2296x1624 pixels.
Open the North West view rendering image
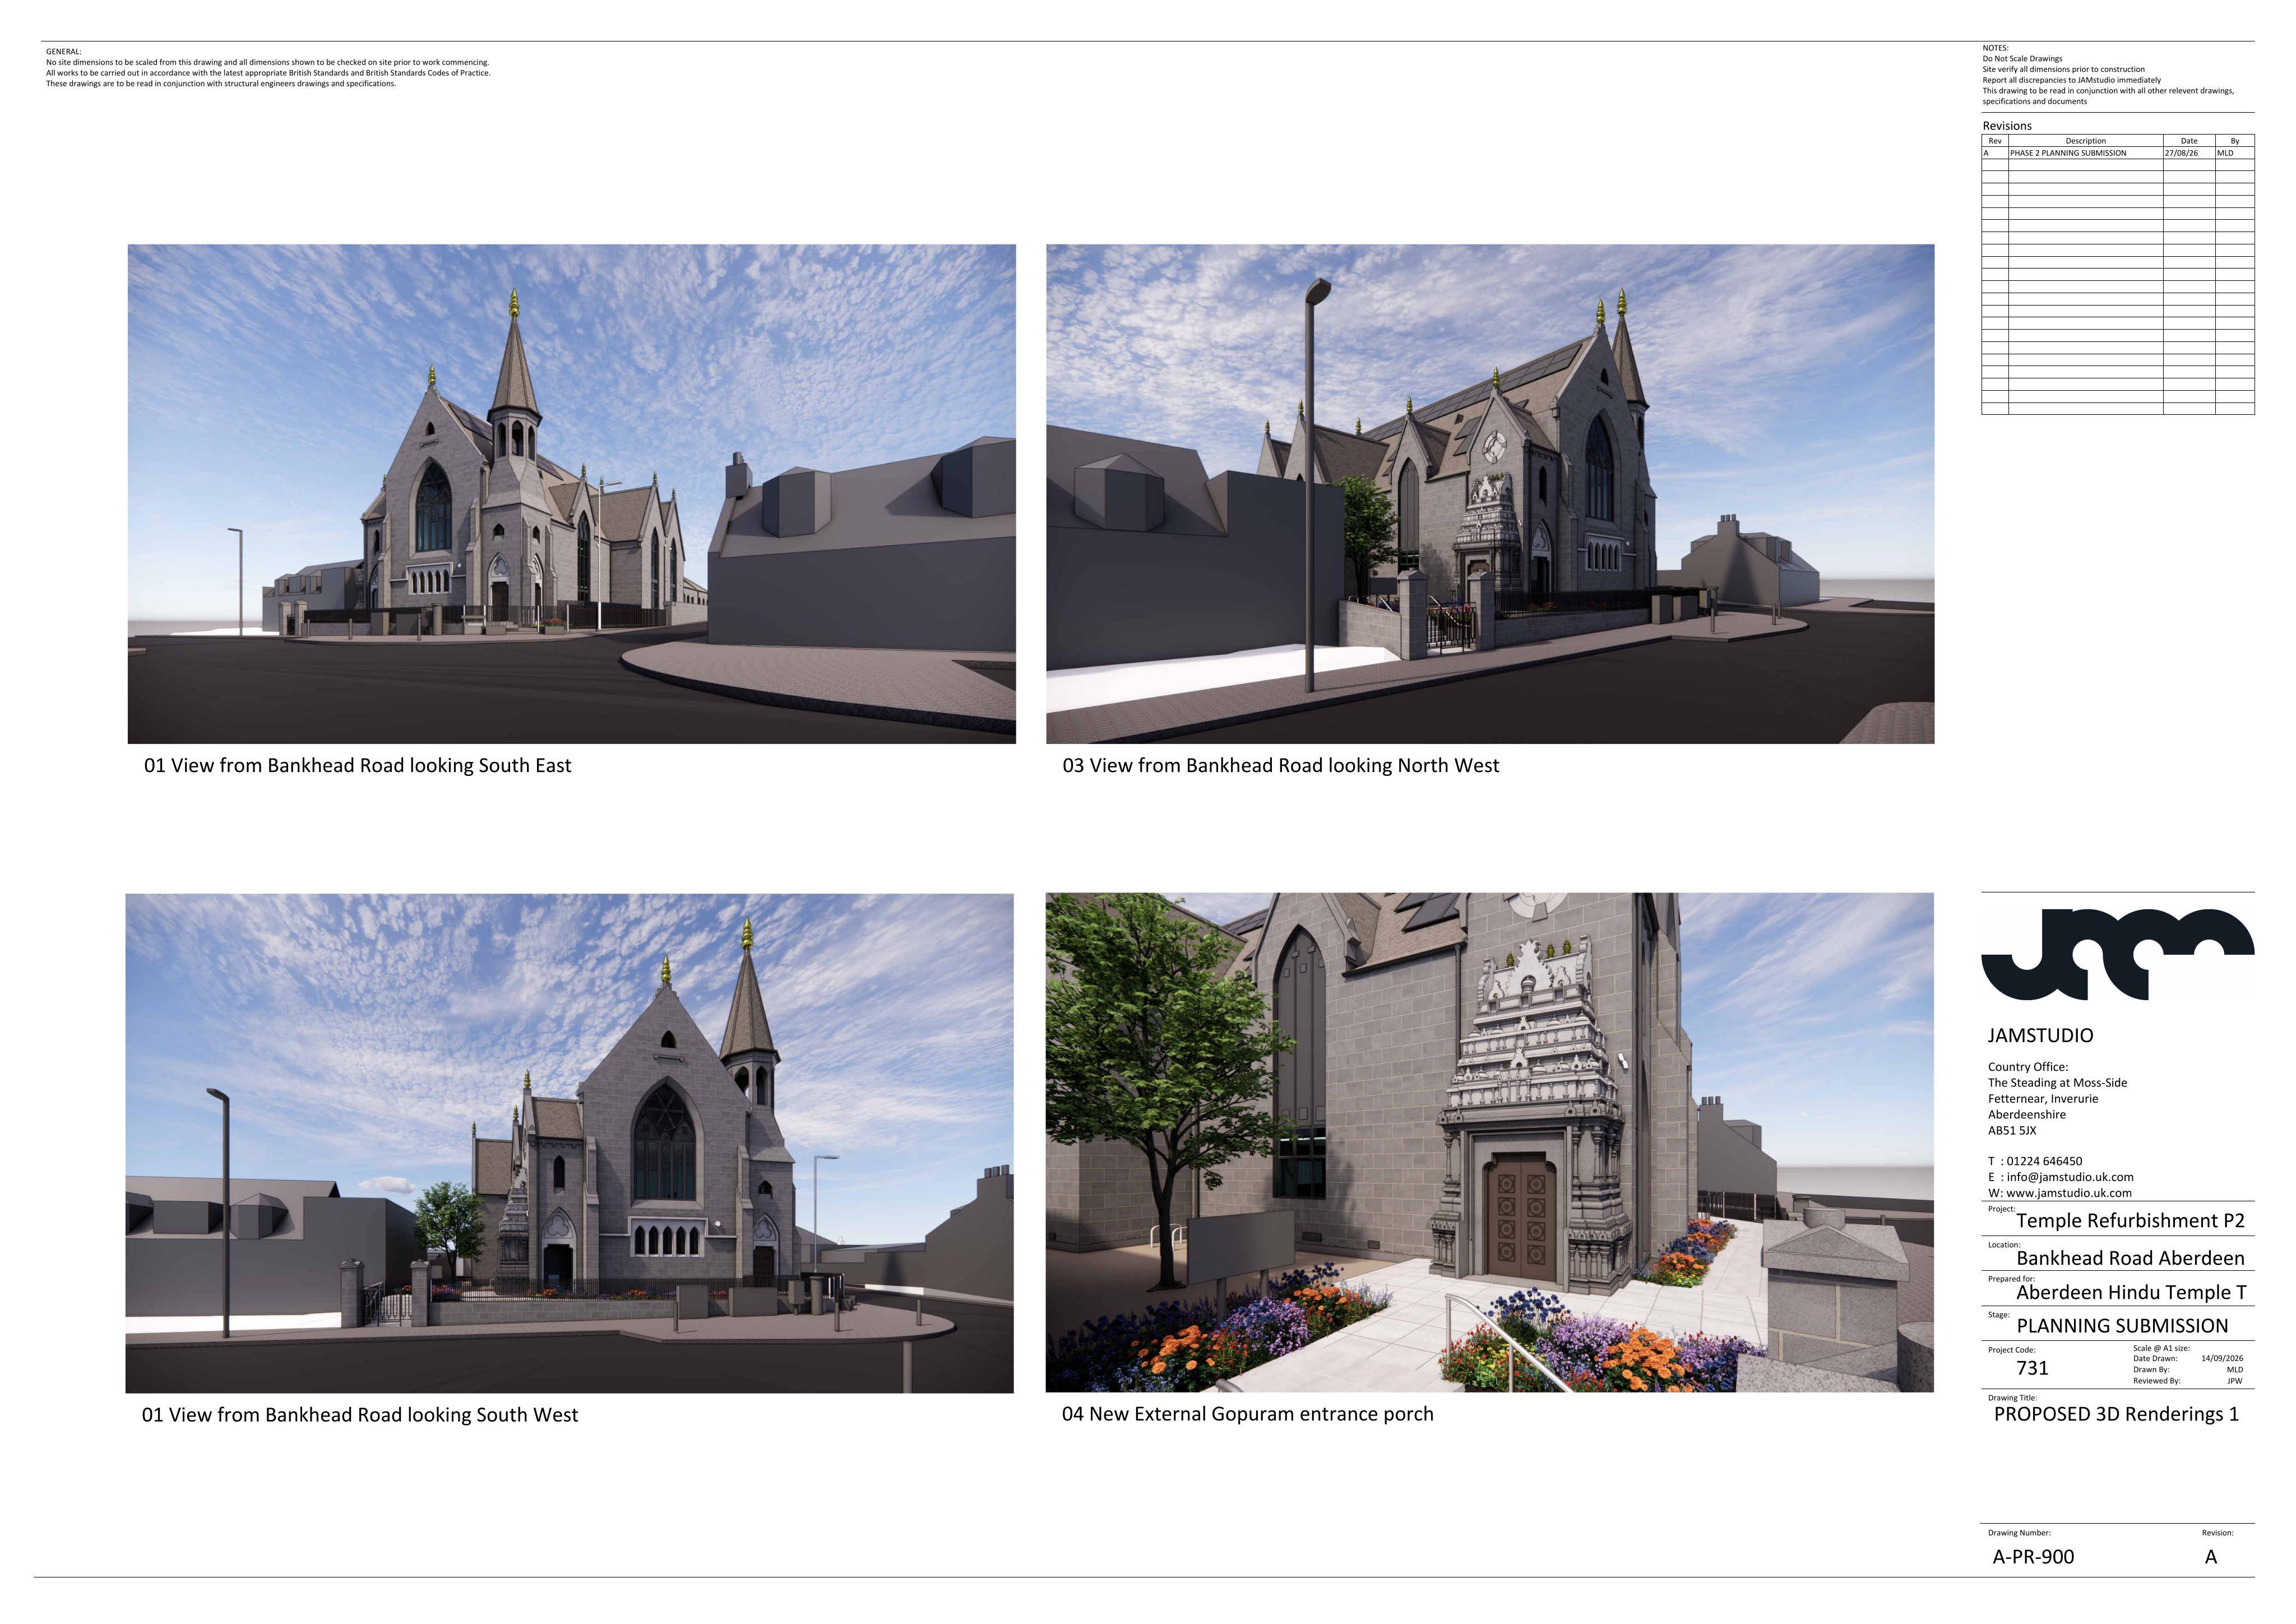point(1490,494)
